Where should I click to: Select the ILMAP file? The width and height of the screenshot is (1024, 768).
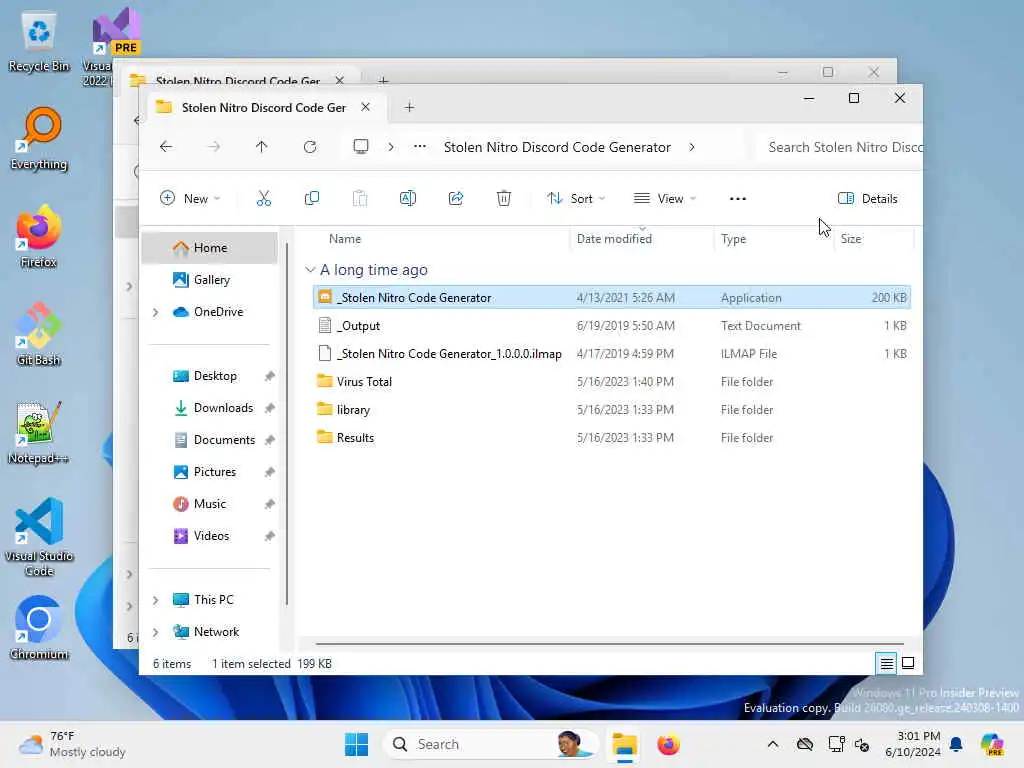coord(611,354)
